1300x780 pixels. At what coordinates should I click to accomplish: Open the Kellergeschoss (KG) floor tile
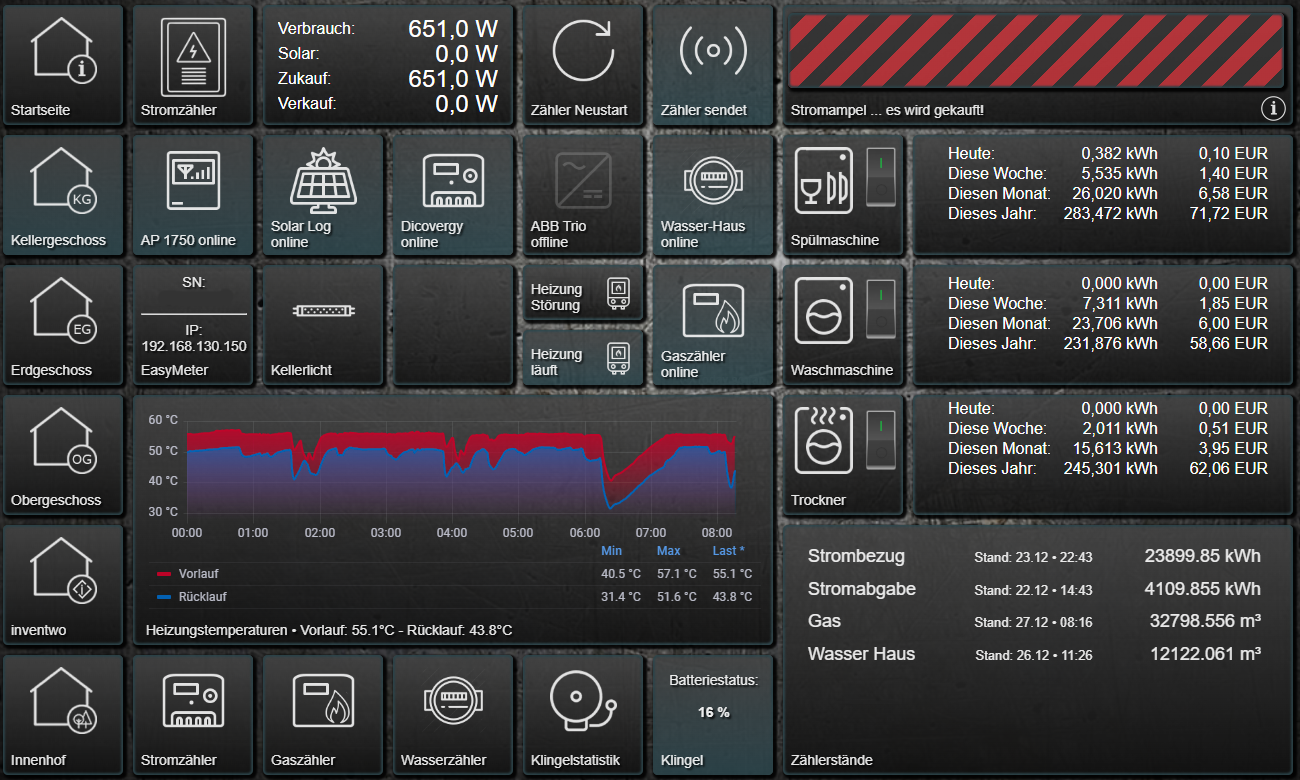[63, 195]
